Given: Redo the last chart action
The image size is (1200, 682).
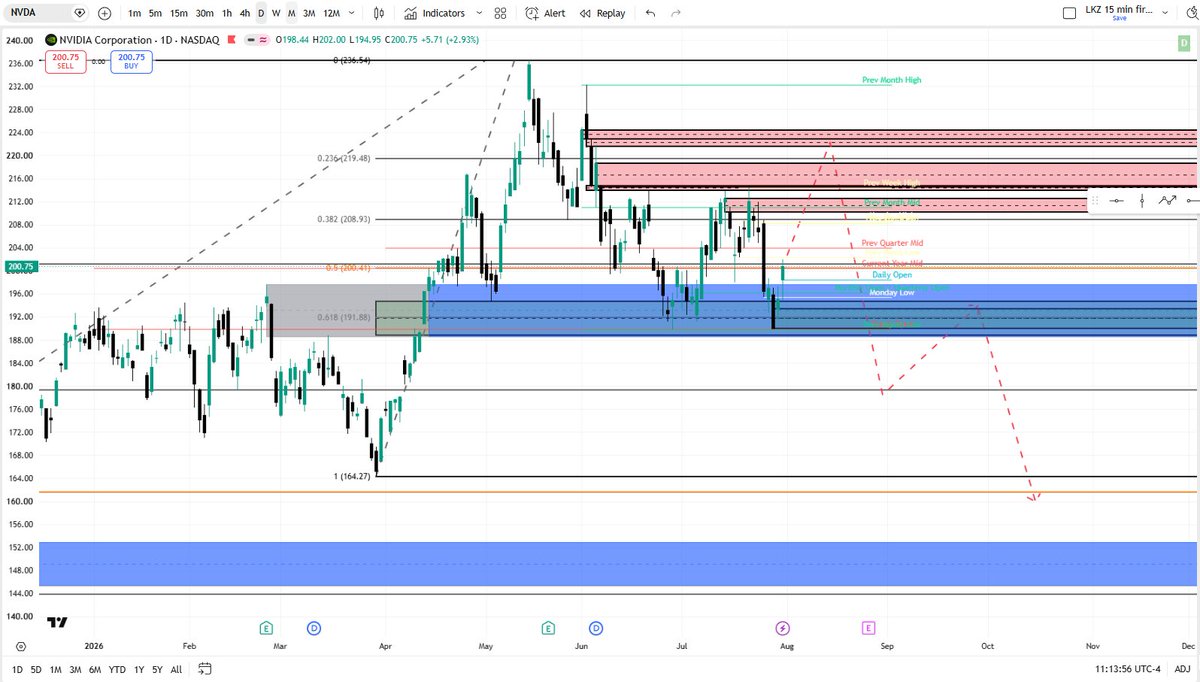Looking at the screenshot, I should pyautogui.click(x=676, y=13).
